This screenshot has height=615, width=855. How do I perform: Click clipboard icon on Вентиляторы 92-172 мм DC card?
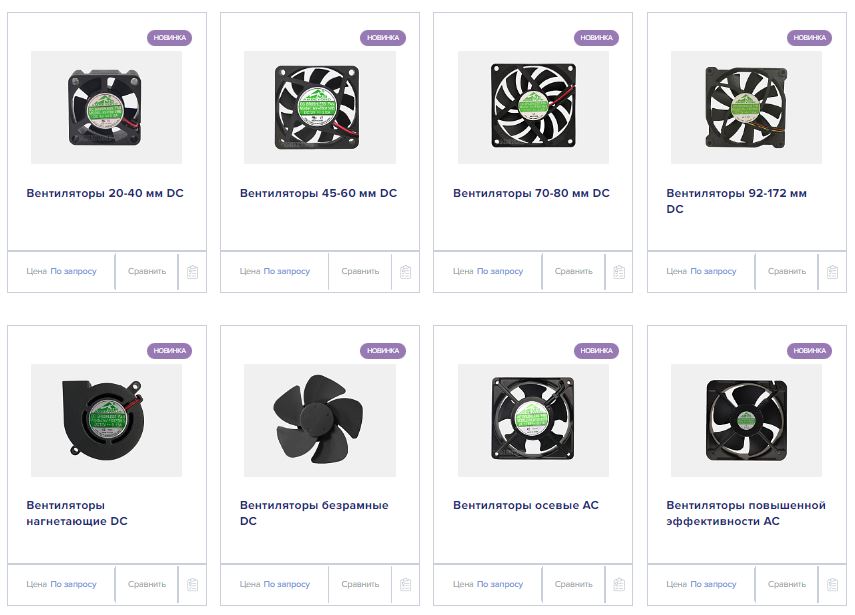click(x=832, y=272)
